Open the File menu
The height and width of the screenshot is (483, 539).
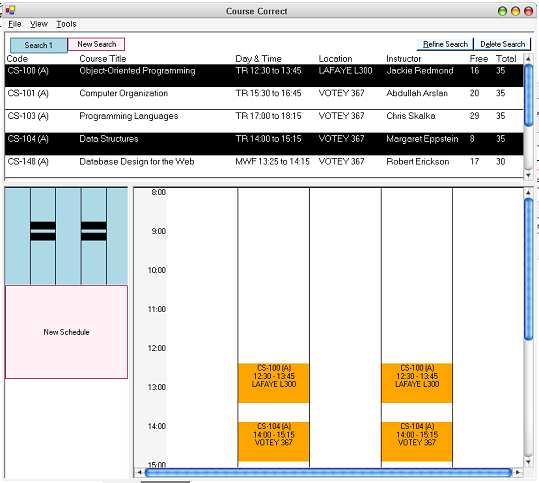point(14,24)
